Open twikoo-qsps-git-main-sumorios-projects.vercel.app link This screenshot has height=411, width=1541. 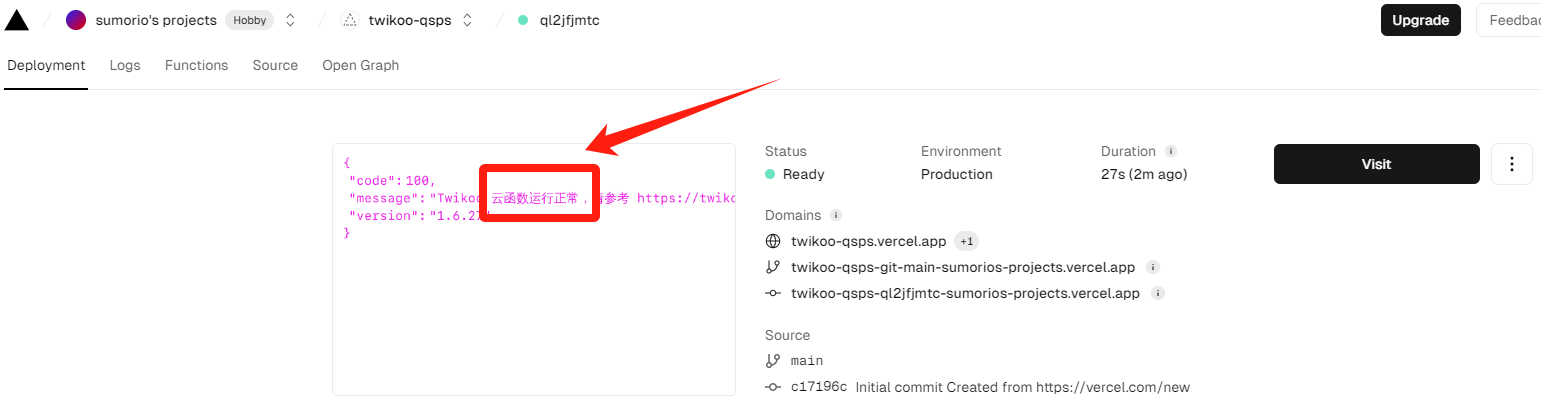[963, 267]
